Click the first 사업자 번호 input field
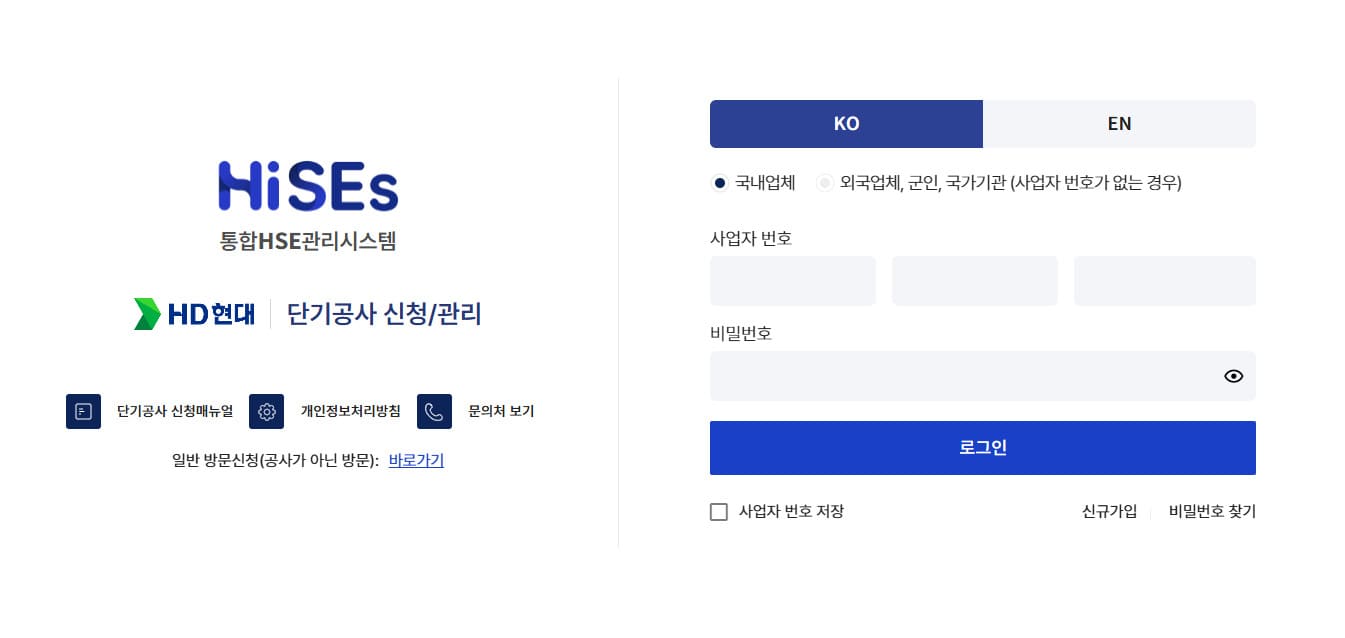This screenshot has height=638, width=1345. click(792, 281)
